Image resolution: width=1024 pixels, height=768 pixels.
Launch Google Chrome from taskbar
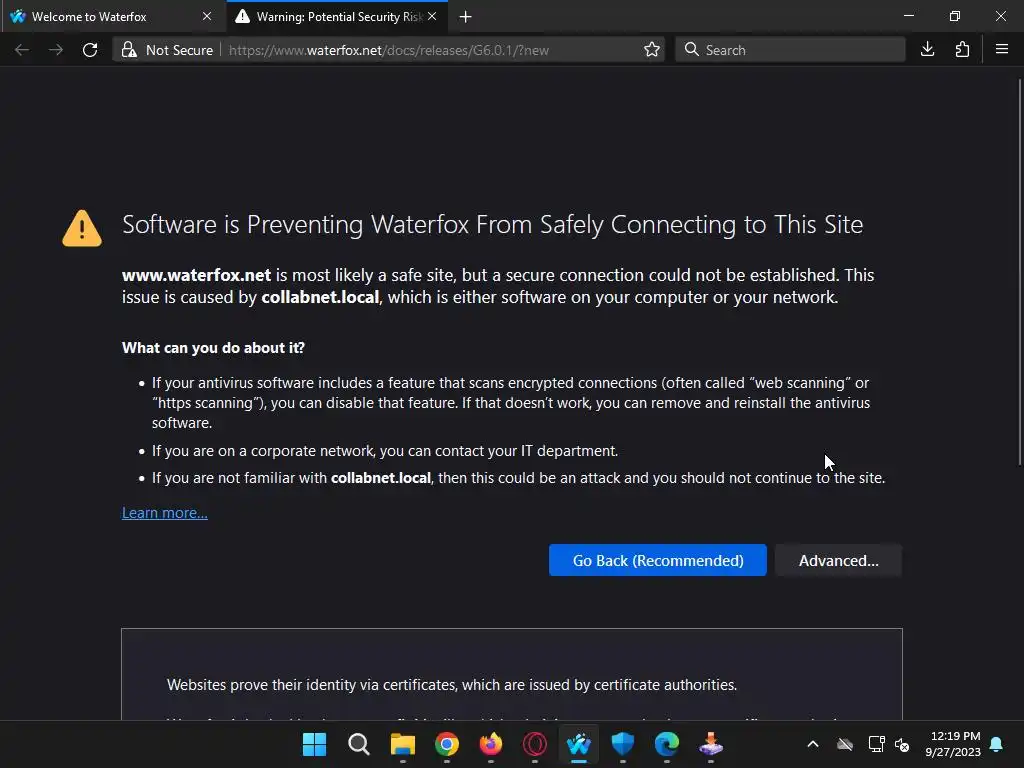tap(447, 744)
